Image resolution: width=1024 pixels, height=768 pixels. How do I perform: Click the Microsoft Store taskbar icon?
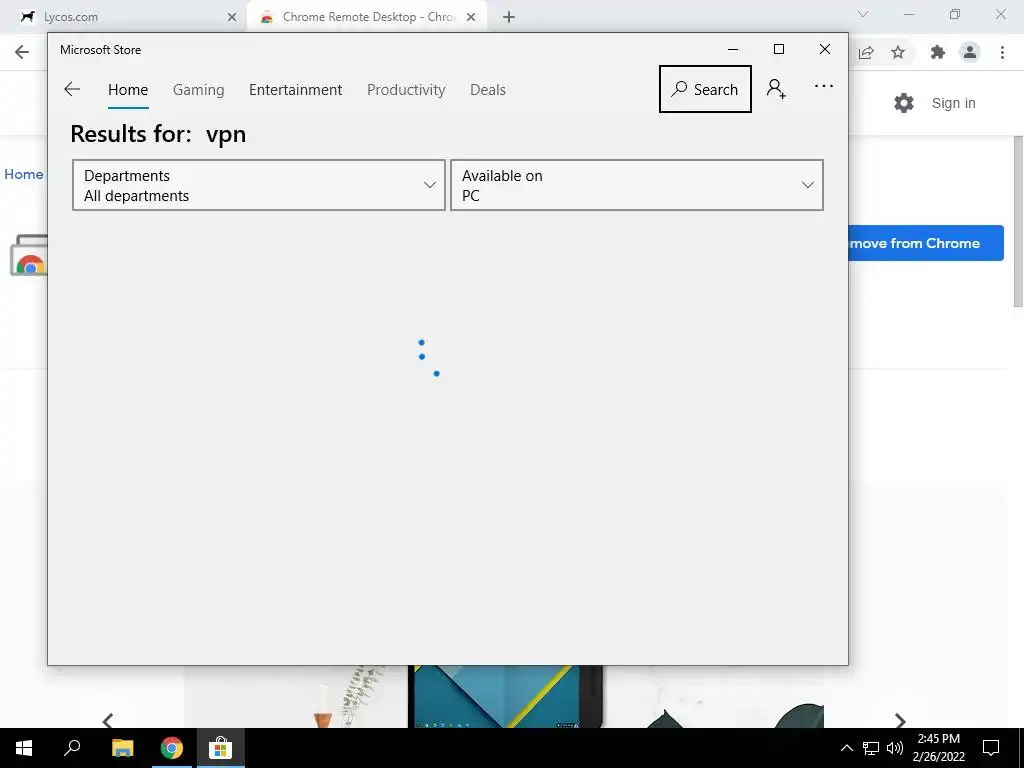(221, 748)
